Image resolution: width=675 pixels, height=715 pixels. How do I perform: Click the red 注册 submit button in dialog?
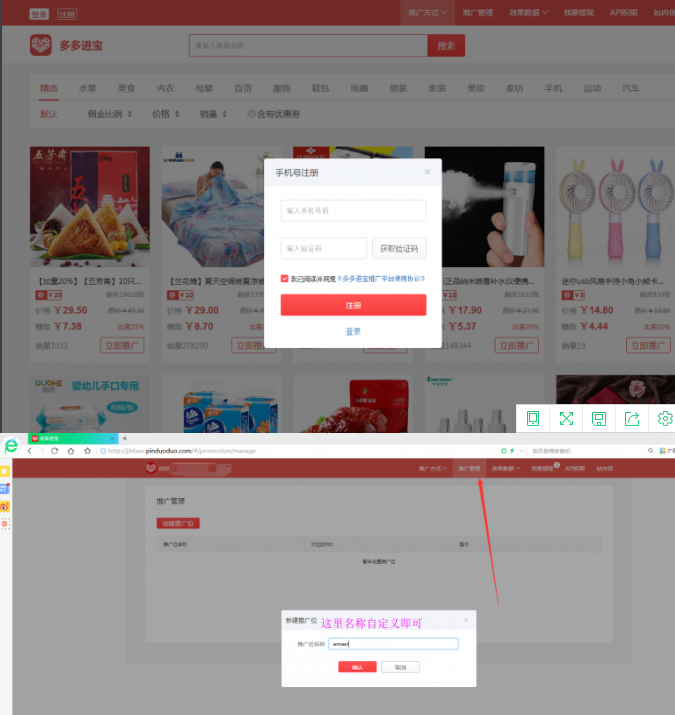pos(353,305)
